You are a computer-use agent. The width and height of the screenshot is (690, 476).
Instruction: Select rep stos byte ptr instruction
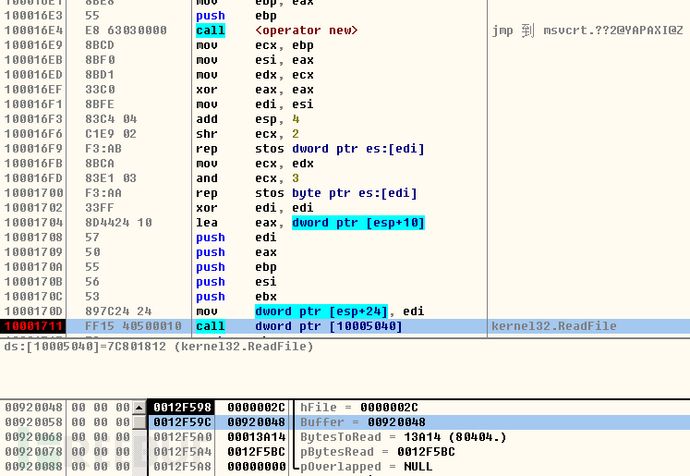pos(345,193)
